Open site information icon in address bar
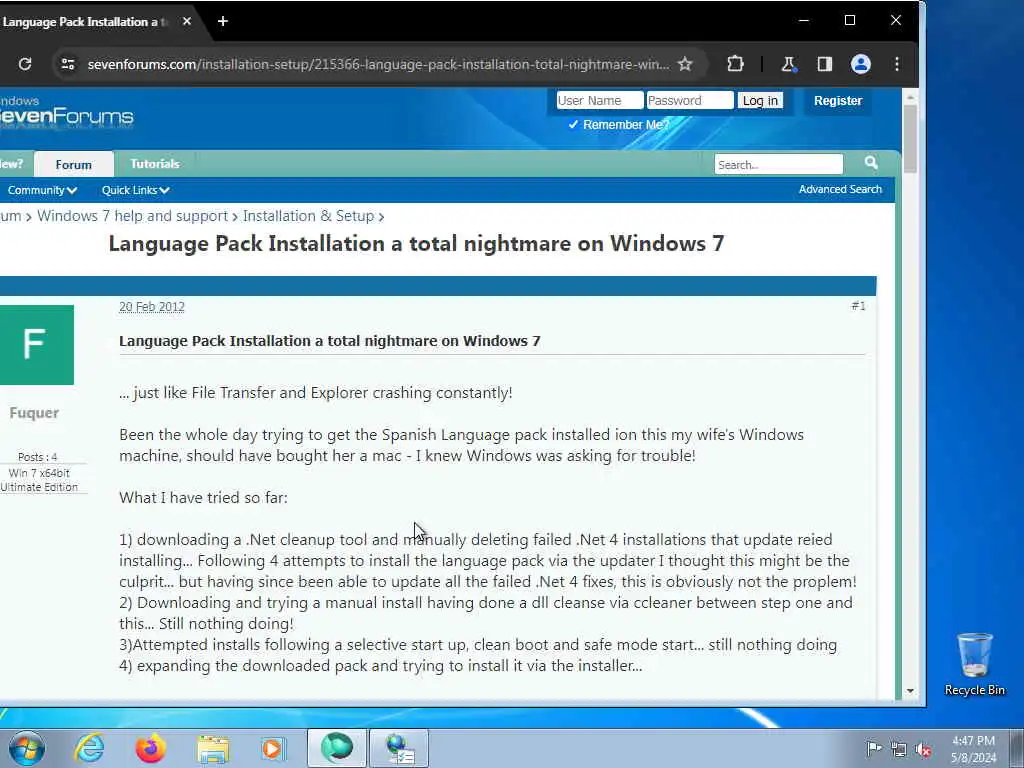This screenshot has width=1024, height=768. point(67,64)
